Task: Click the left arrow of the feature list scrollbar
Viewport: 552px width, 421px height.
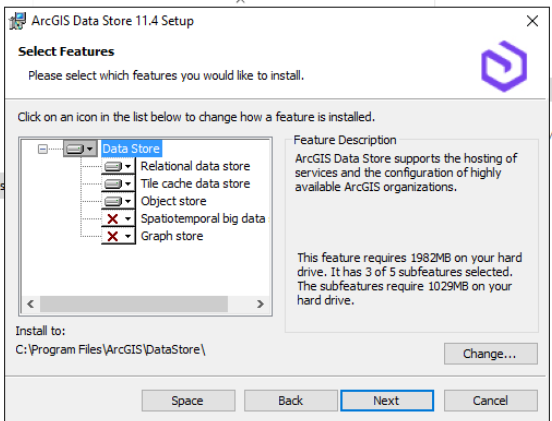Action: [x=31, y=304]
